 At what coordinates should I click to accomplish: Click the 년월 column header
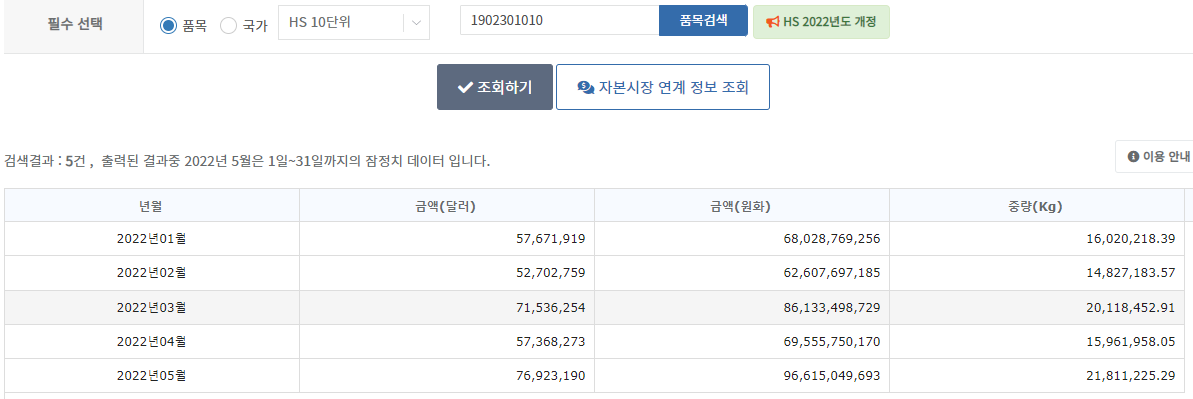[151, 206]
